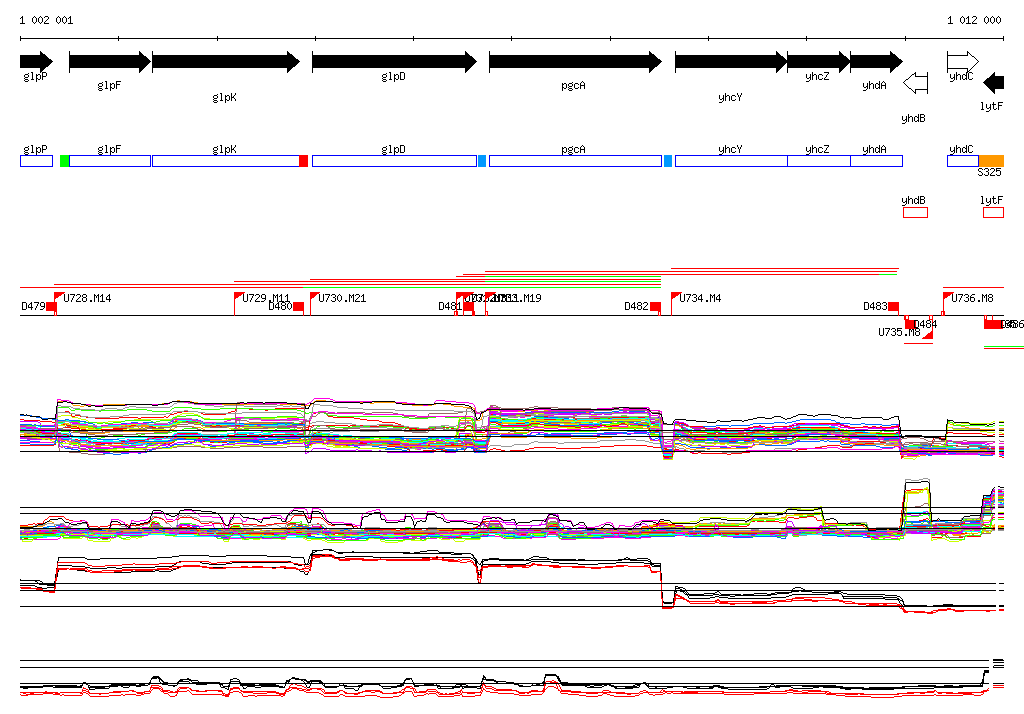
Task: Select the blue-outlined yhcZ annotation box
Action: click(x=819, y=161)
